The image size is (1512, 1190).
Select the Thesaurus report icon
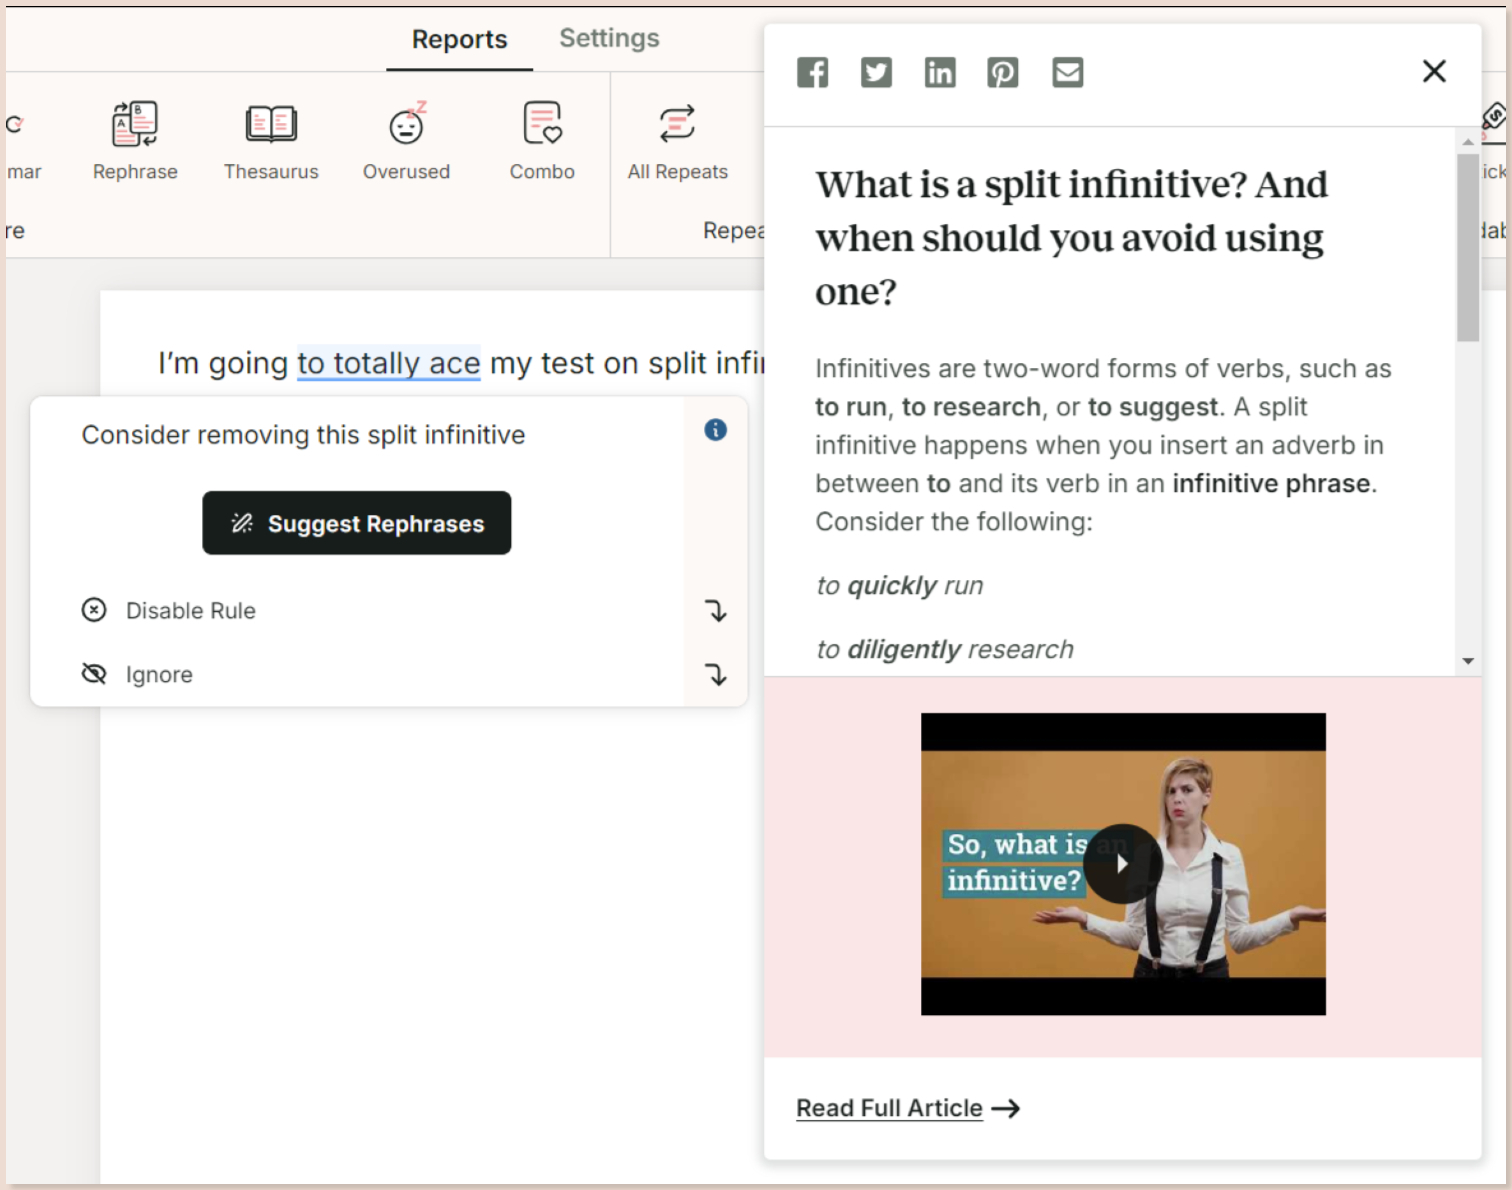click(x=270, y=140)
